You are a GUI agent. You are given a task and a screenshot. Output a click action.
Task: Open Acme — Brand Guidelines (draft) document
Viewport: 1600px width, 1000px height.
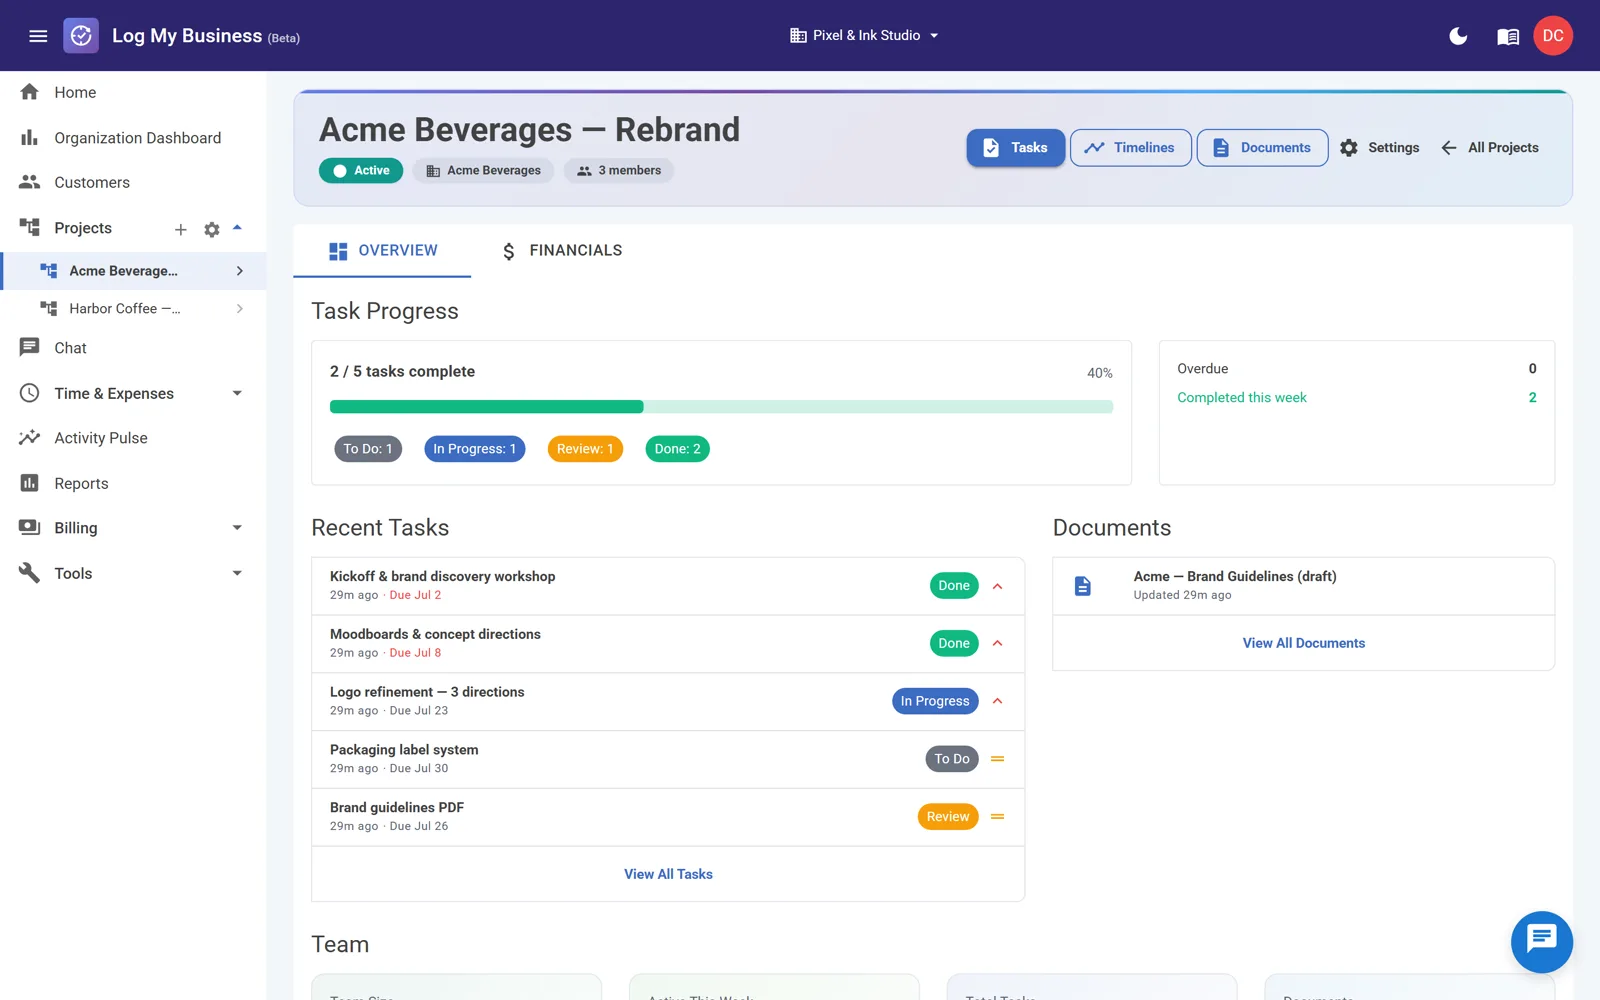click(1303, 586)
